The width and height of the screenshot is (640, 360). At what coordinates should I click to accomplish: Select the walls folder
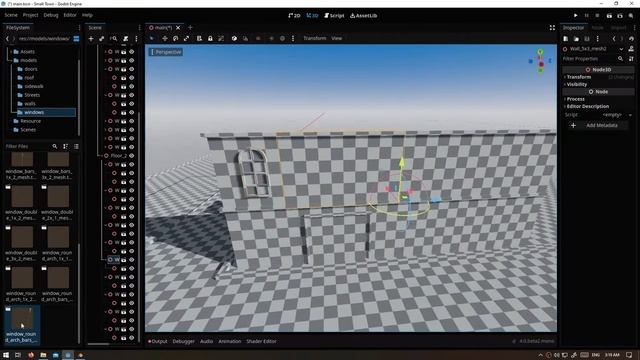coord(29,104)
